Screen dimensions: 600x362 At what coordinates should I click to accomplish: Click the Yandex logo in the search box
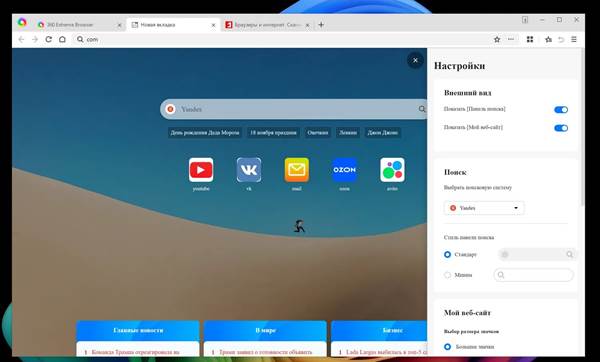pos(171,109)
